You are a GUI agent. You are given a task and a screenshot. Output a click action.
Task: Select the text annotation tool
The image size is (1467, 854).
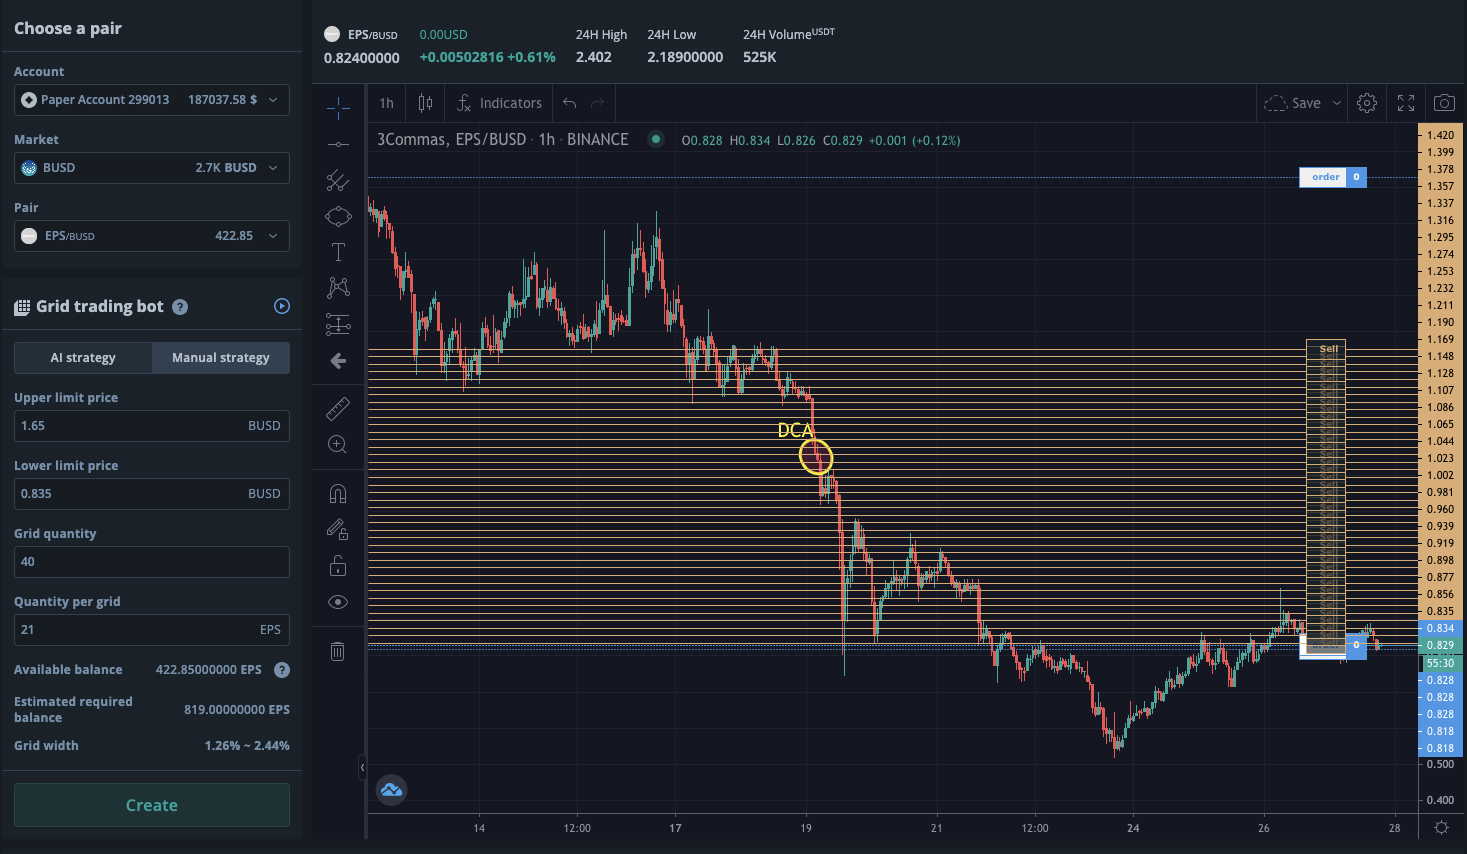tap(338, 252)
